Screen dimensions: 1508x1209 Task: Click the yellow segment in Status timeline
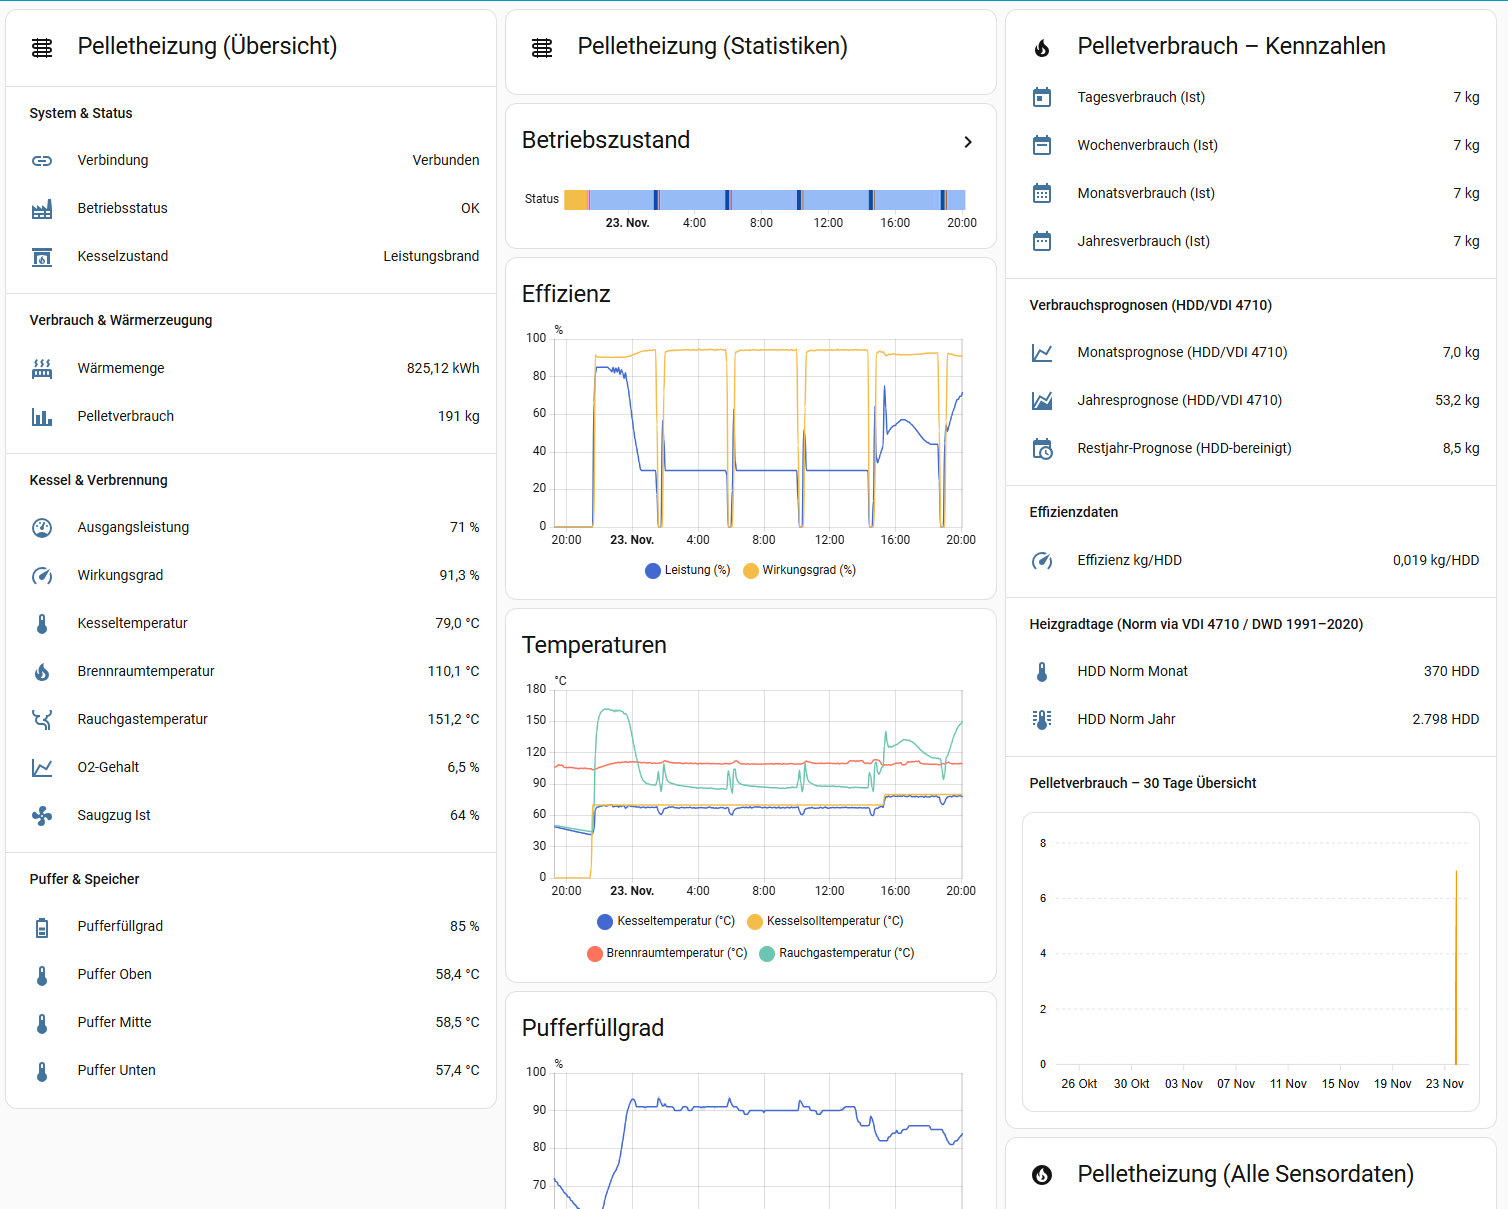coord(576,200)
